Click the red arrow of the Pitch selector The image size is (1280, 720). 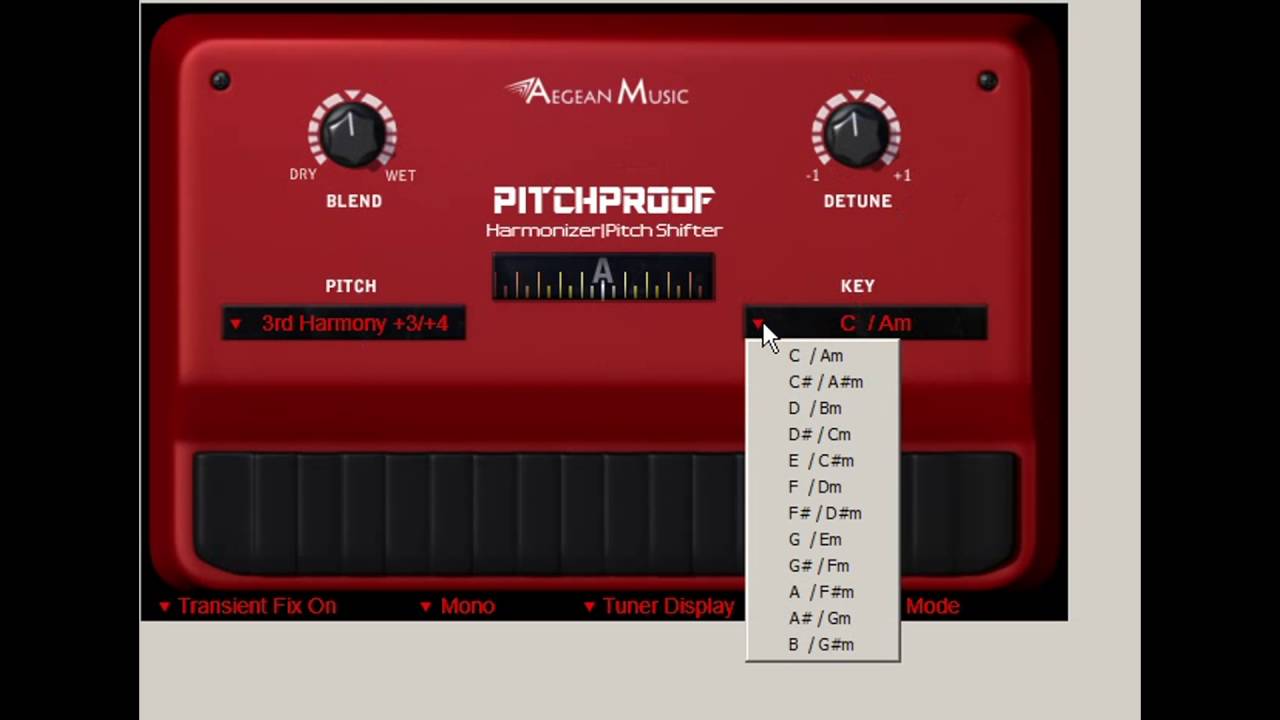coord(235,324)
